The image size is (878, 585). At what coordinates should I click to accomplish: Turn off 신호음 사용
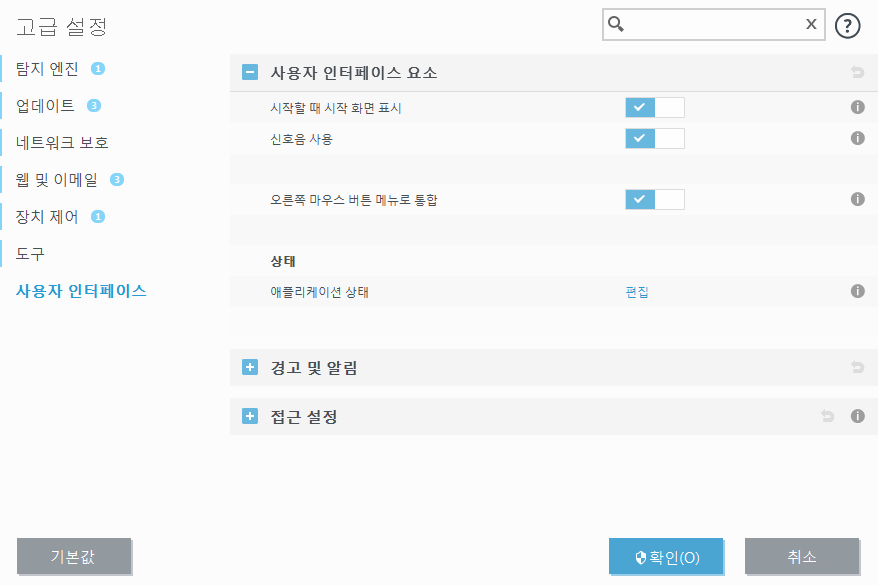coord(655,138)
